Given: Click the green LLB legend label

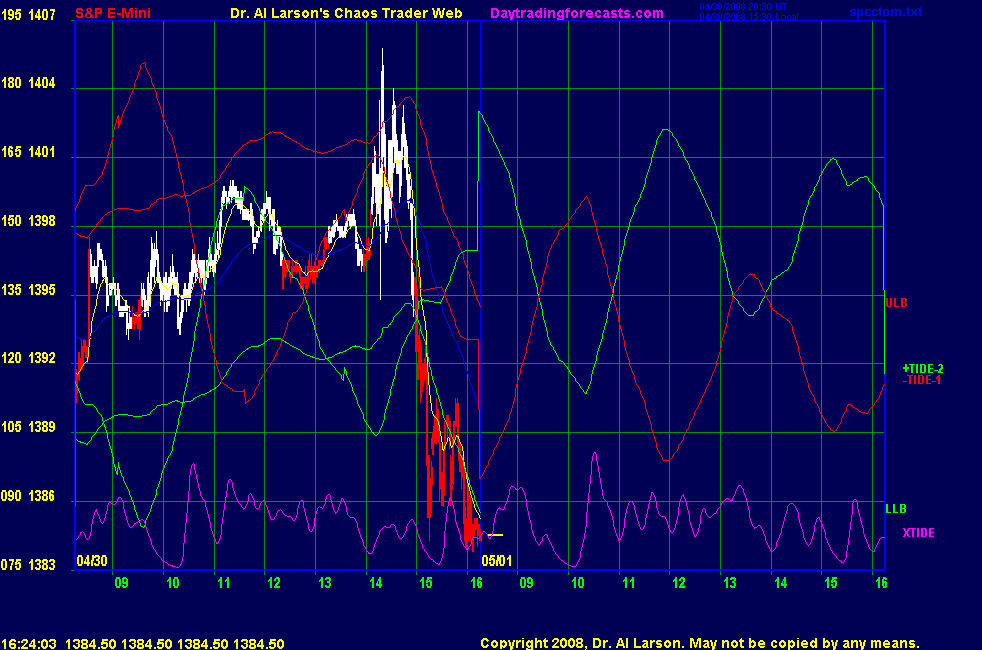Looking at the screenshot, I should point(896,509).
